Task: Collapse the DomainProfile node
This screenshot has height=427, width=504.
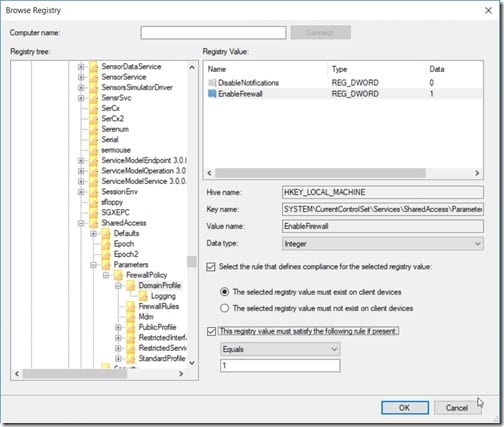Action: coord(118,286)
